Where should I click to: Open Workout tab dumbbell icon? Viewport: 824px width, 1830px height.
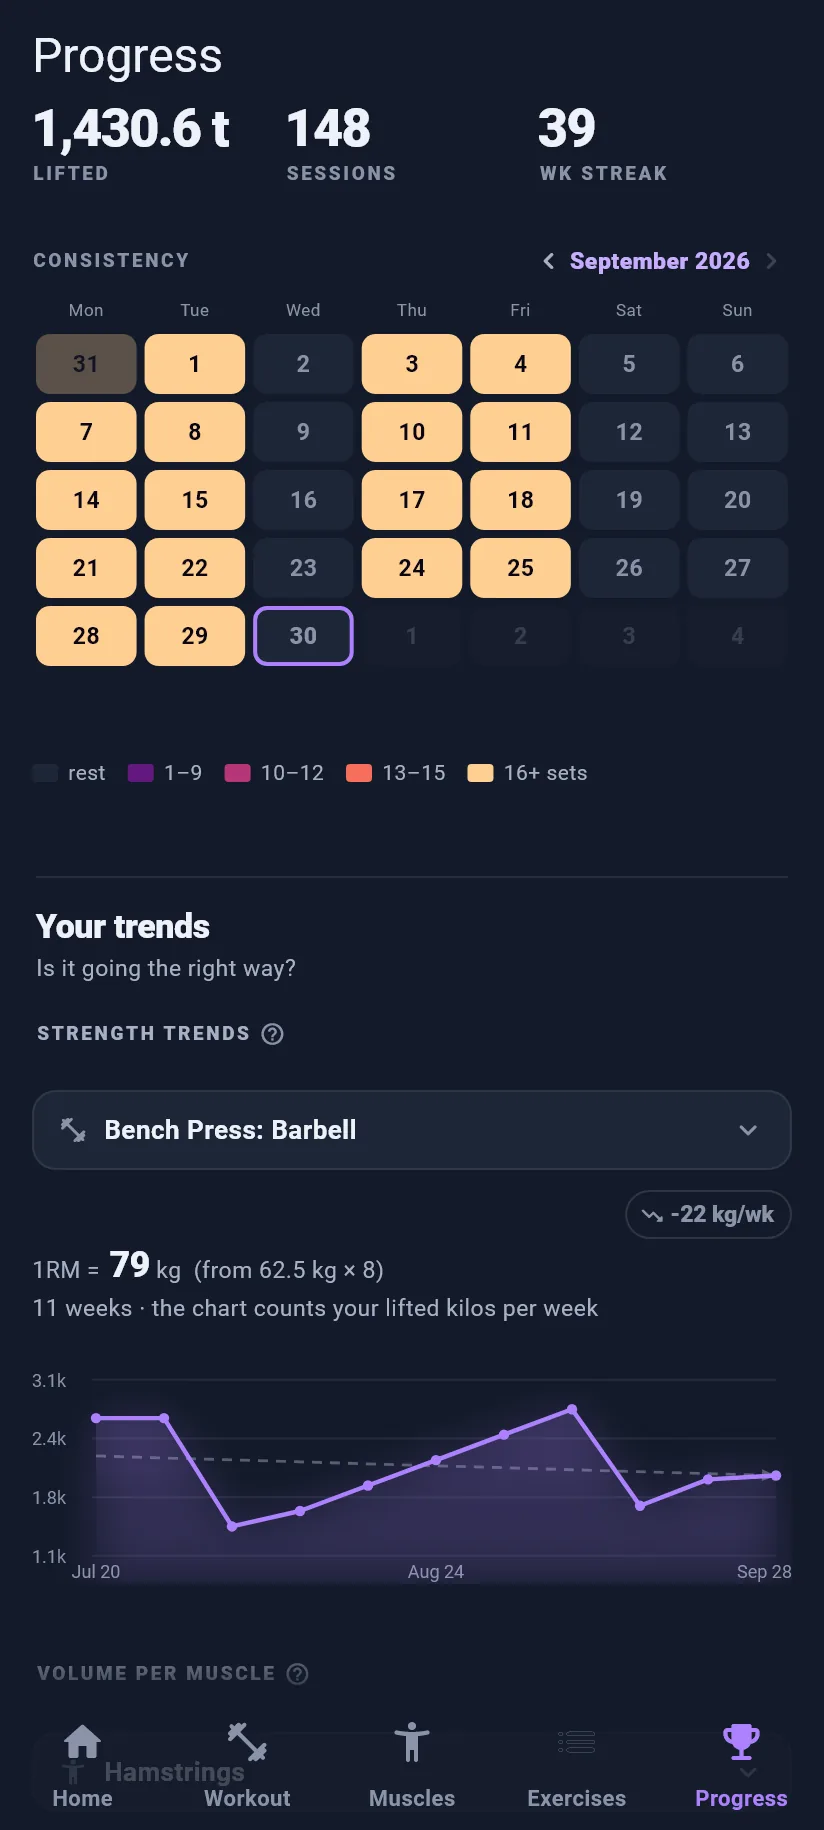point(247,1742)
